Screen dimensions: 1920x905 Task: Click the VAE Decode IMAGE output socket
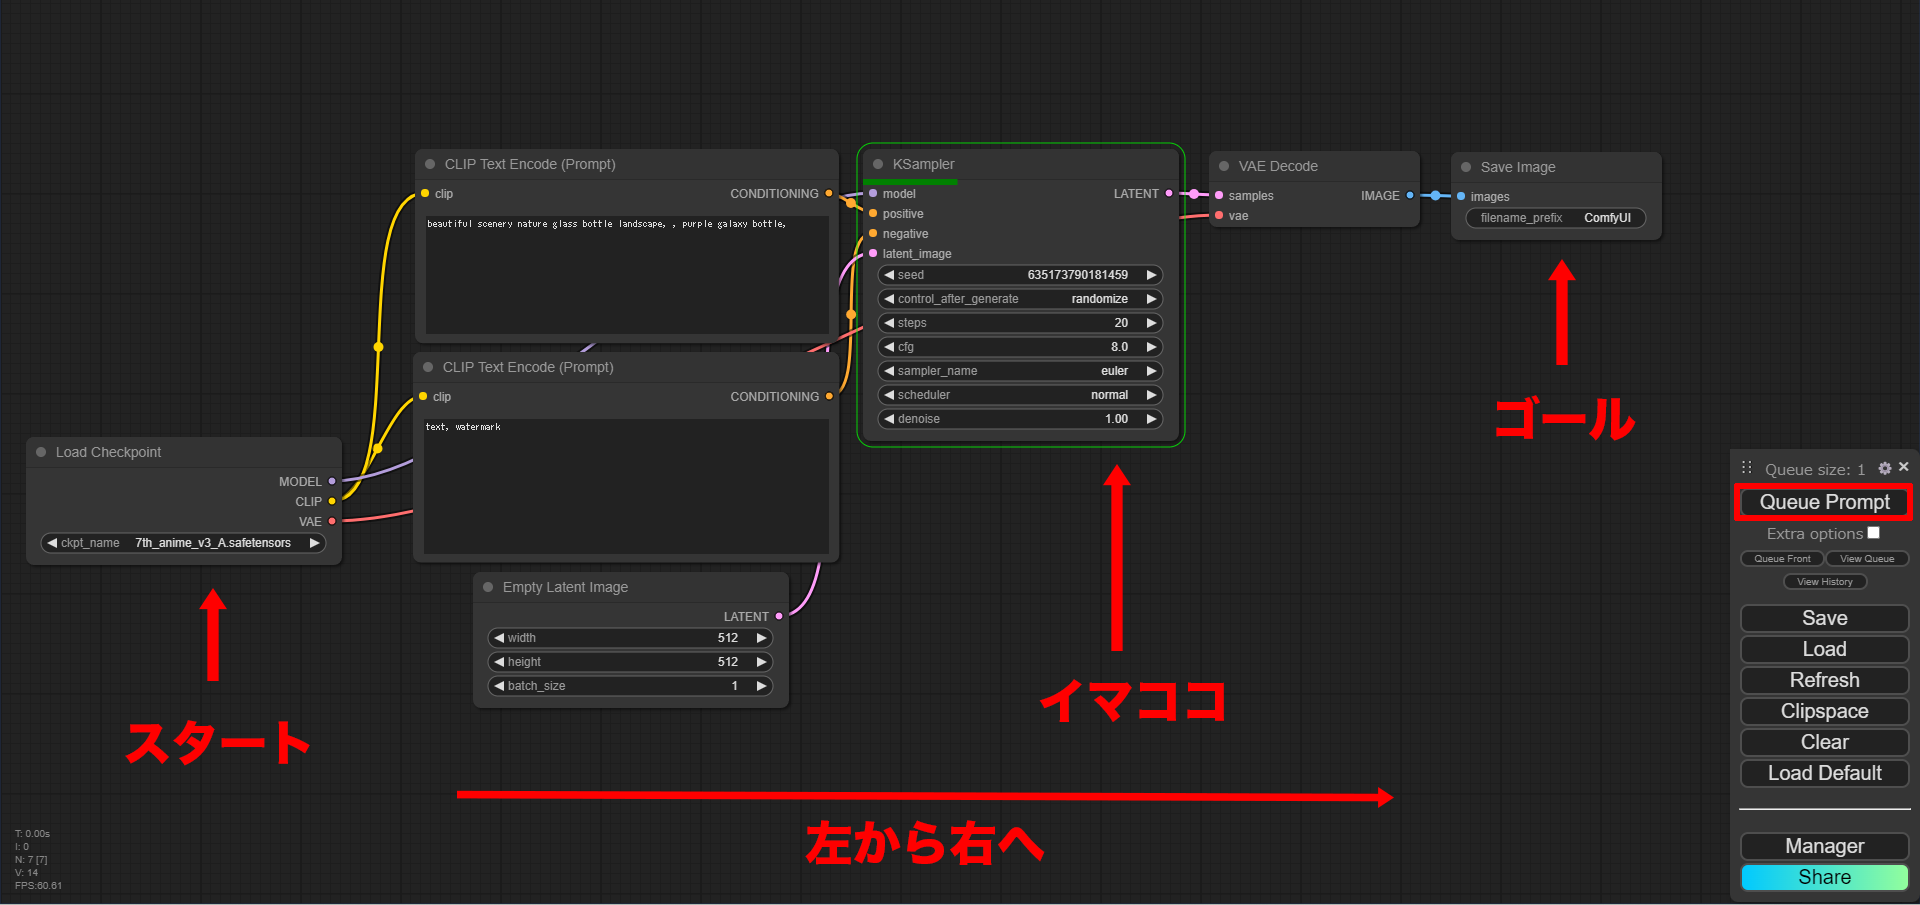(1410, 196)
